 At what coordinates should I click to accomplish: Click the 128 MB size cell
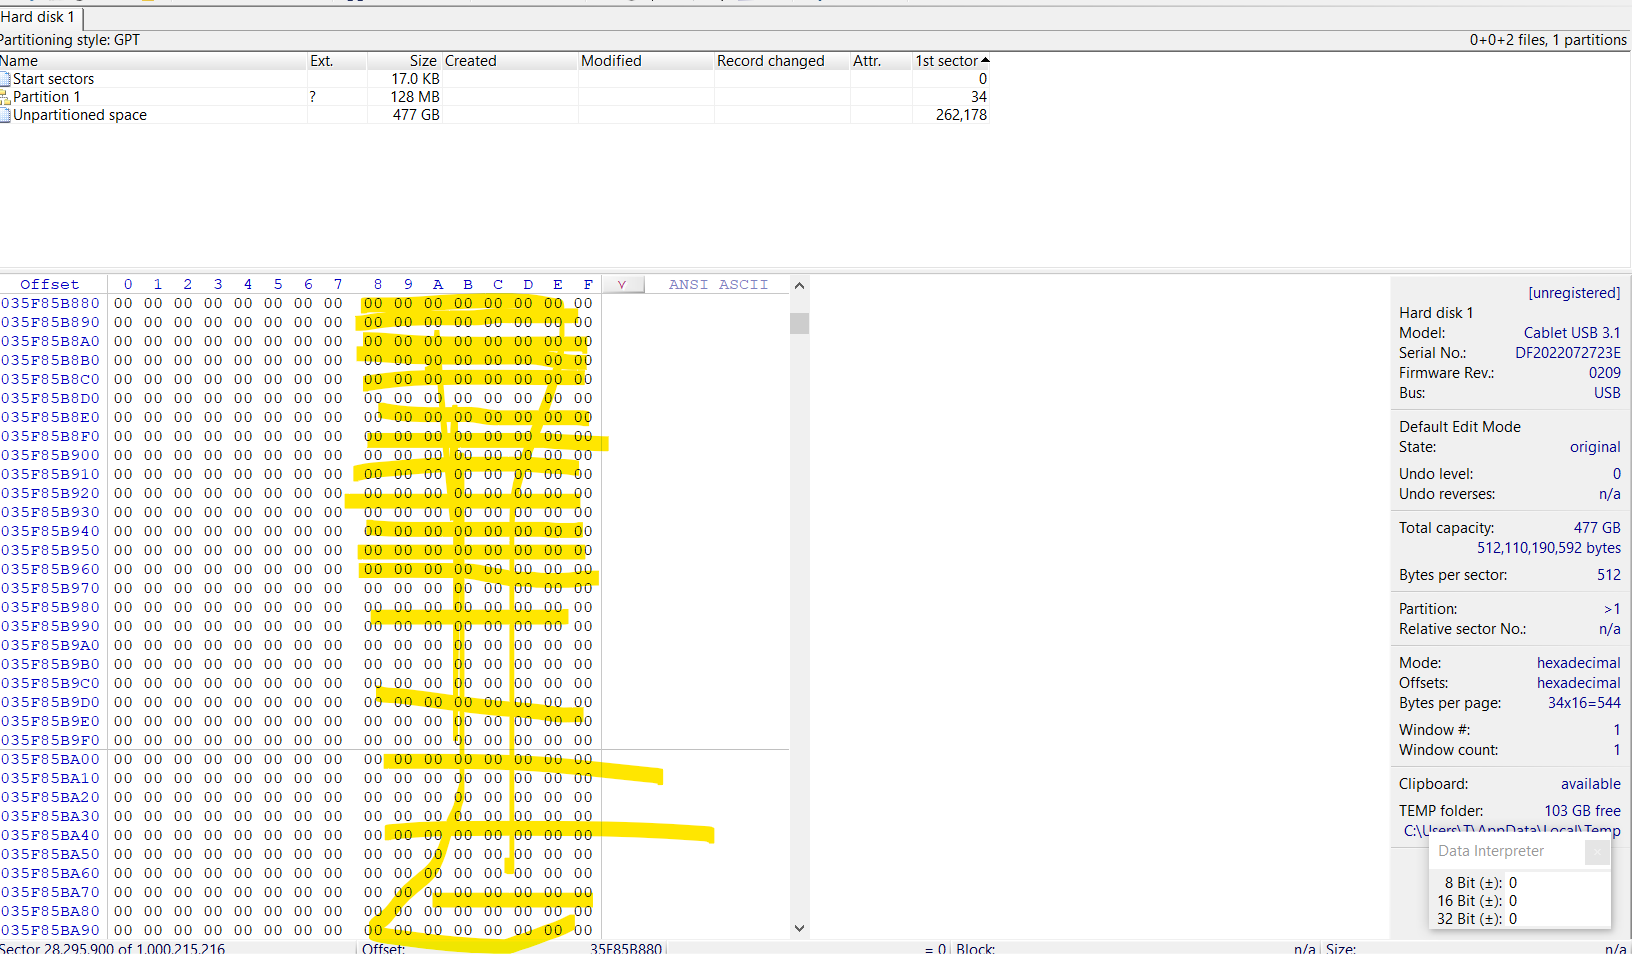point(415,97)
